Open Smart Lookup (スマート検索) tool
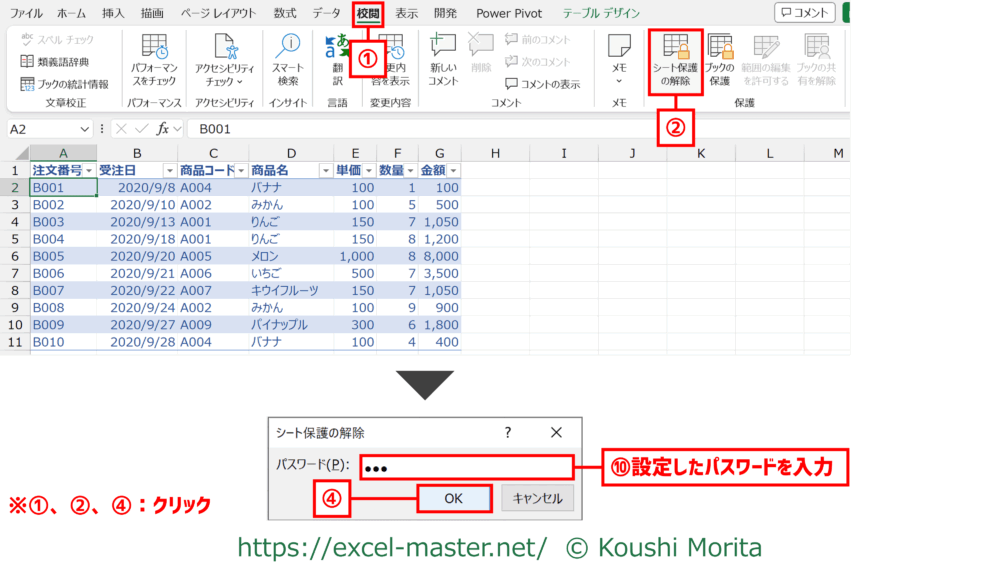This screenshot has width=1000, height=563. tap(288, 60)
